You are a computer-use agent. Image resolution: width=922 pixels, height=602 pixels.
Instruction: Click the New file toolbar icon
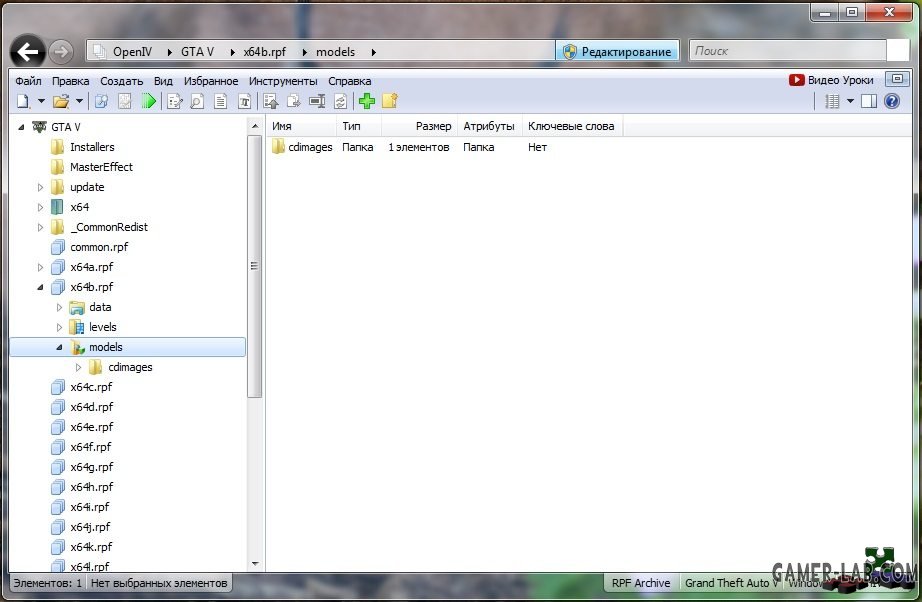click(x=23, y=101)
